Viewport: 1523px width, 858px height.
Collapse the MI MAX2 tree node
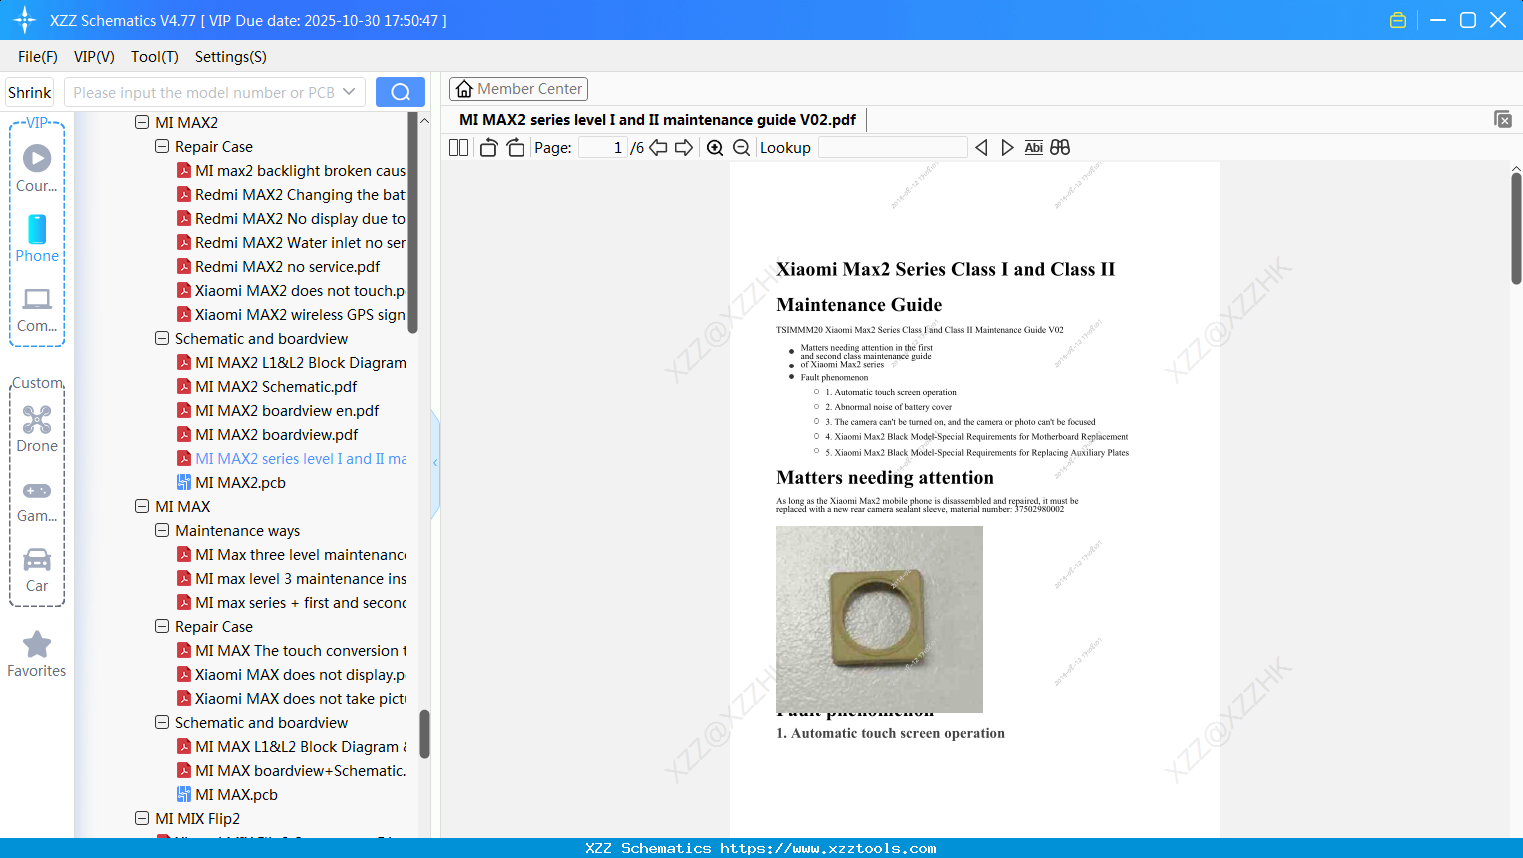coord(142,123)
